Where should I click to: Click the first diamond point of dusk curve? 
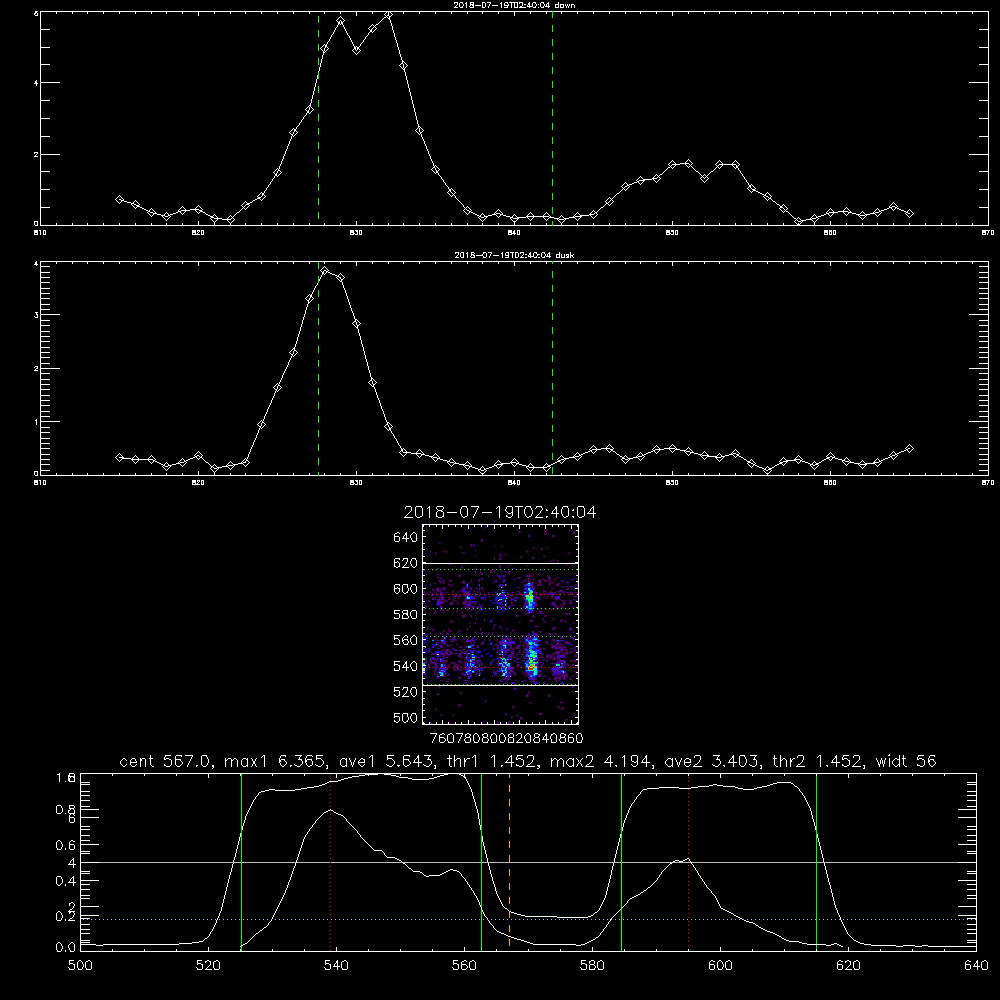tap(119, 457)
